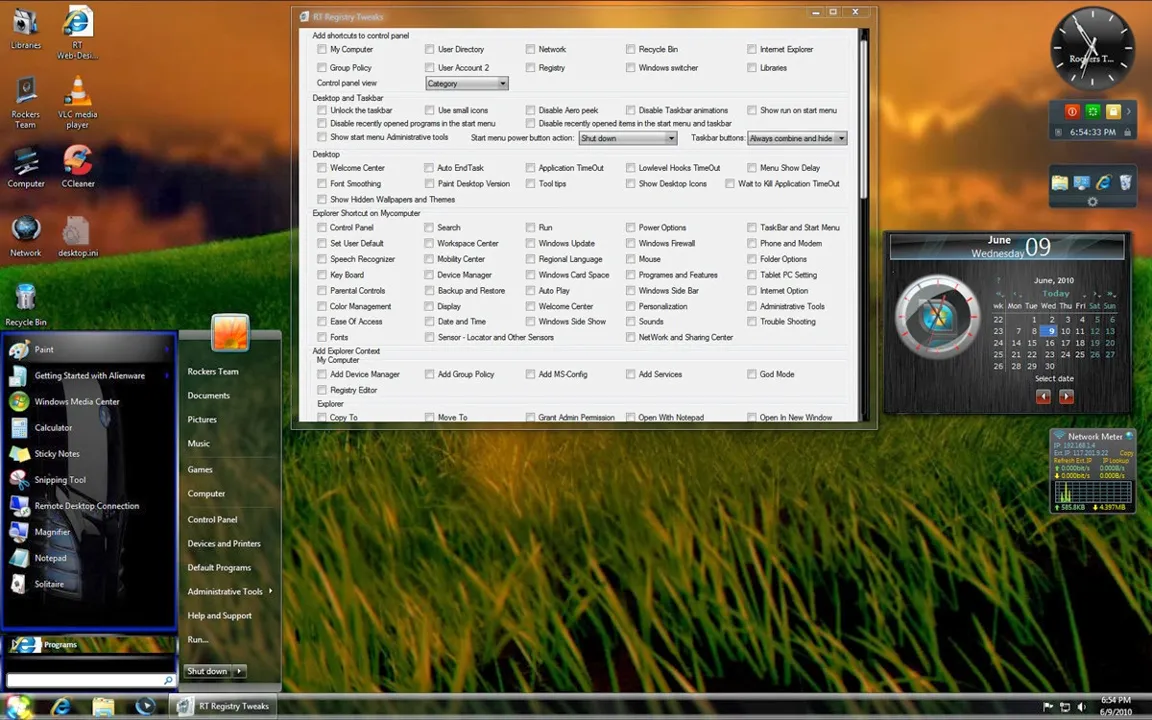Image resolution: width=1152 pixels, height=720 pixels.
Task: Expand the Shut down options arrow
Action: 240,671
